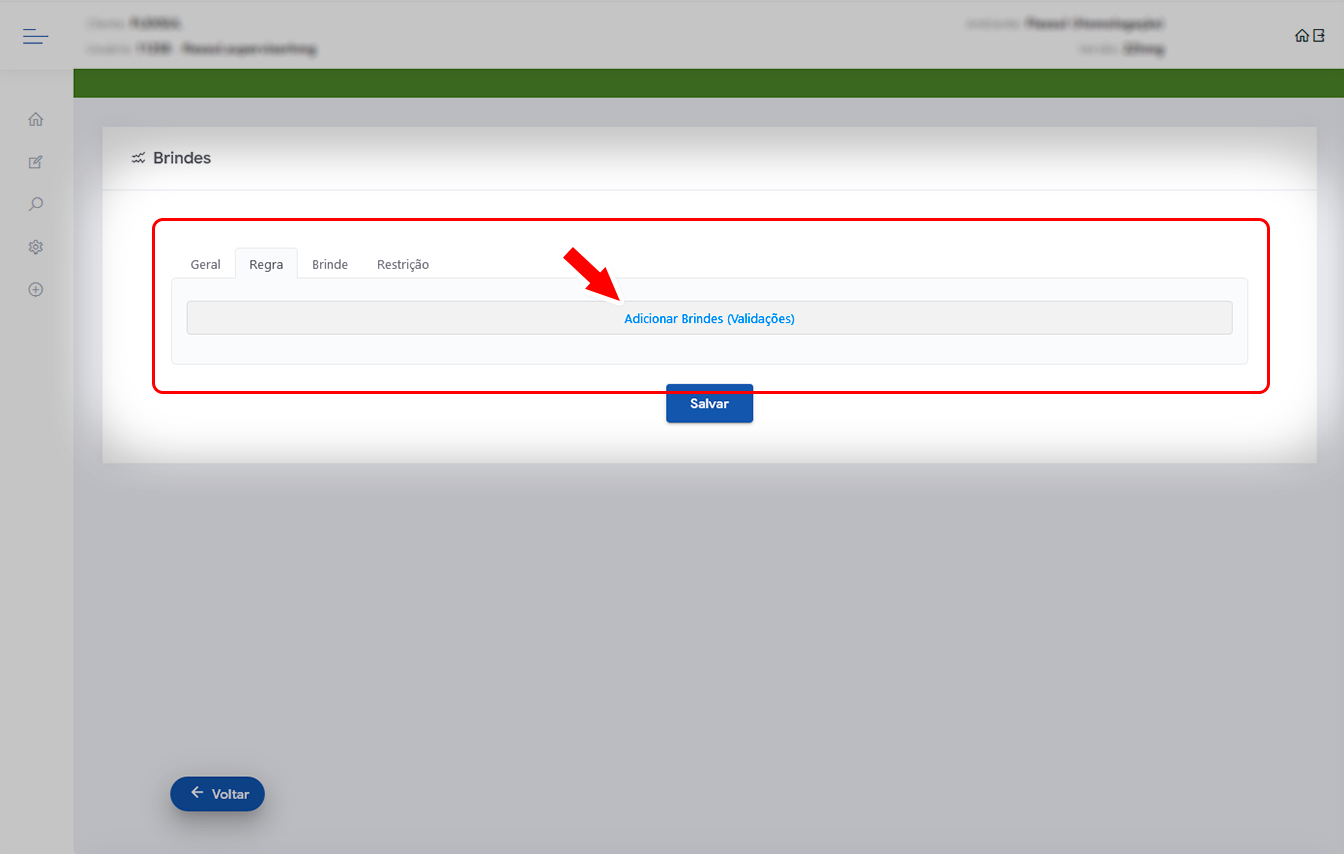Go back with the Voltar button
The width and height of the screenshot is (1344, 854).
217,794
